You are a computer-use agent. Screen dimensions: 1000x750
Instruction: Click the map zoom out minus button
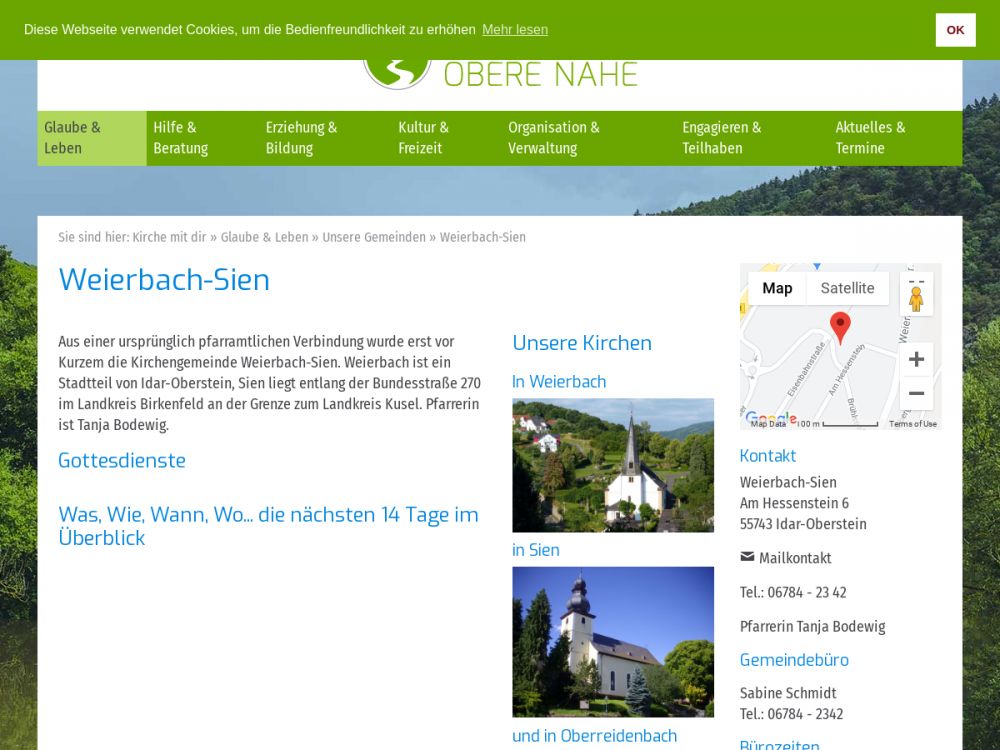[916, 393]
